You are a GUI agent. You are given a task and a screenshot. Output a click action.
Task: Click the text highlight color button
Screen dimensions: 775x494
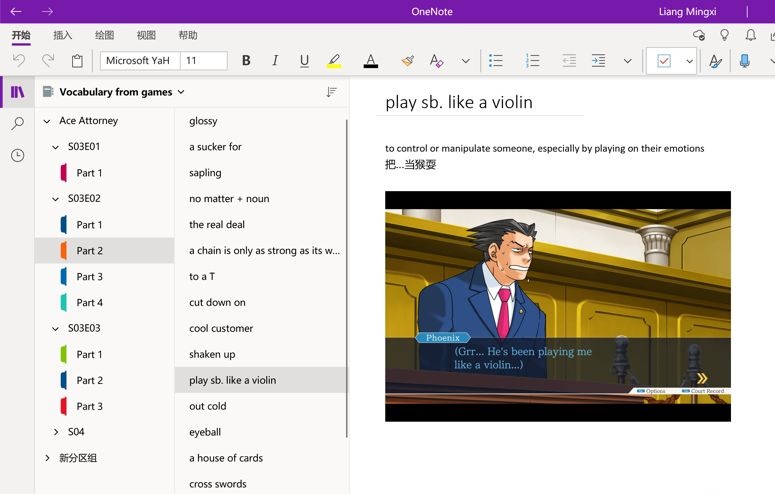334,61
